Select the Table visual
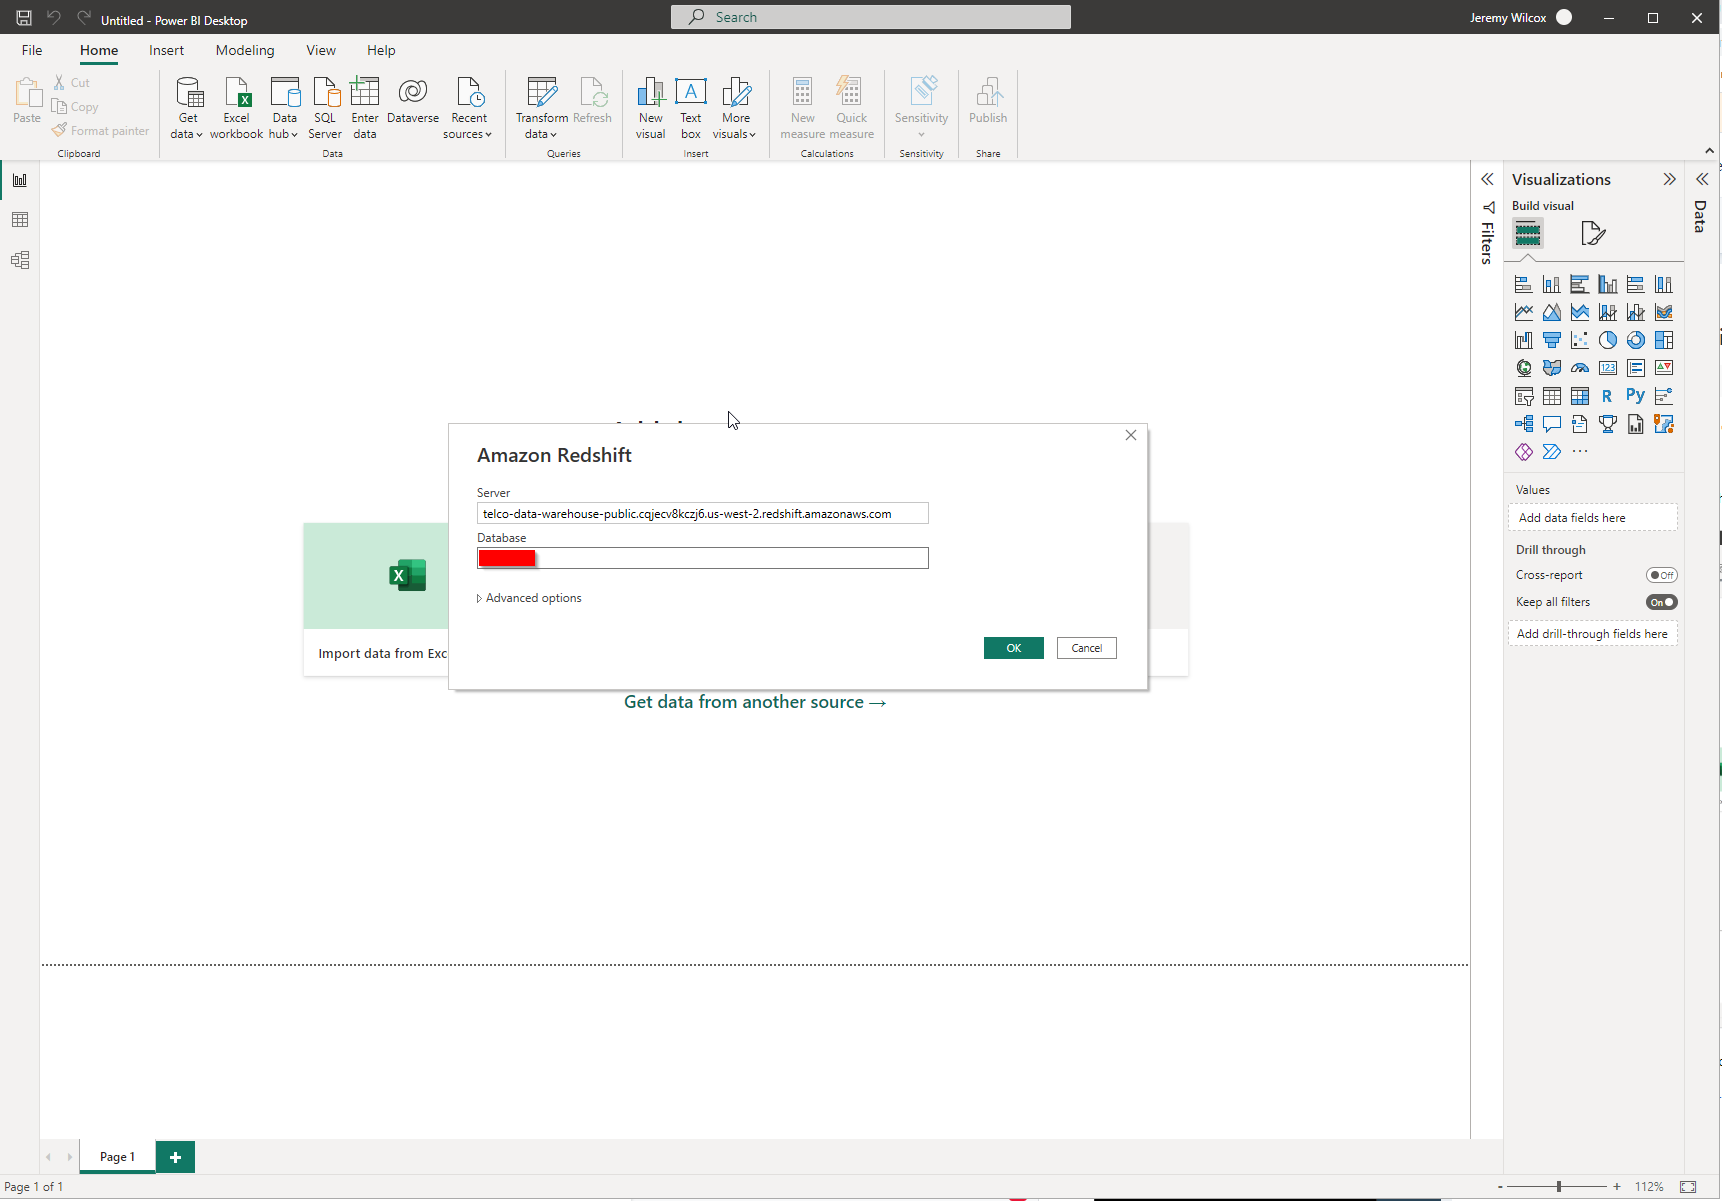1722x1201 pixels. point(1551,396)
